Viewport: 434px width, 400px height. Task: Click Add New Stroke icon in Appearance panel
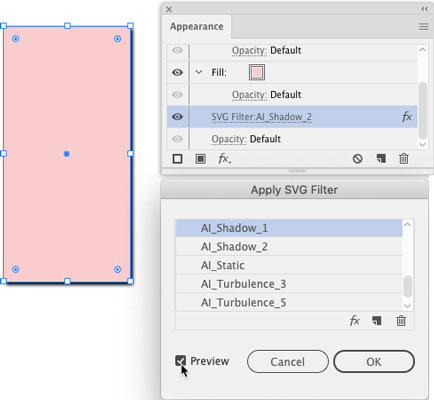[x=178, y=159]
